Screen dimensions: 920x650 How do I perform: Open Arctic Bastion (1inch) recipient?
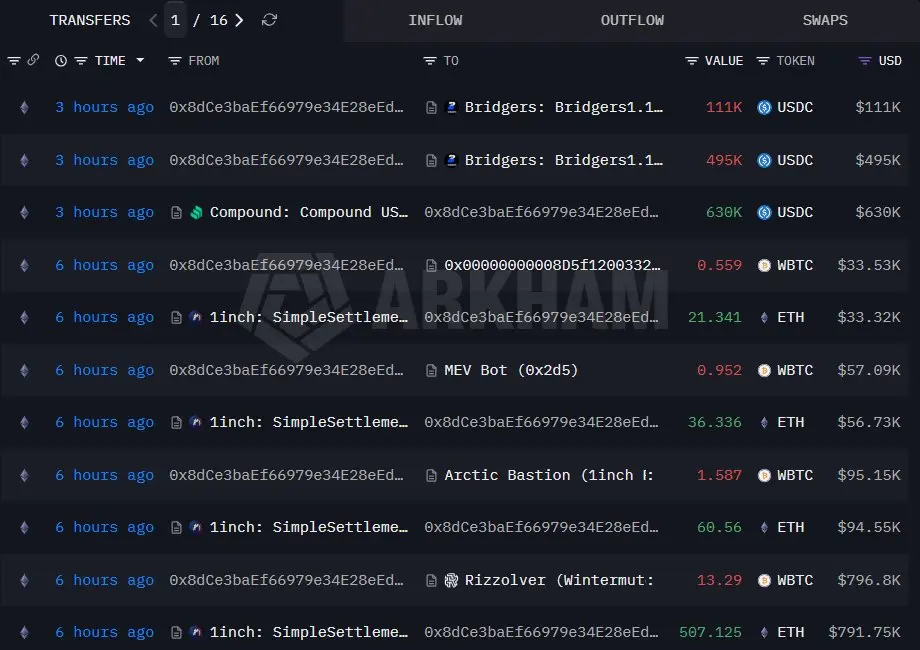tap(549, 475)
